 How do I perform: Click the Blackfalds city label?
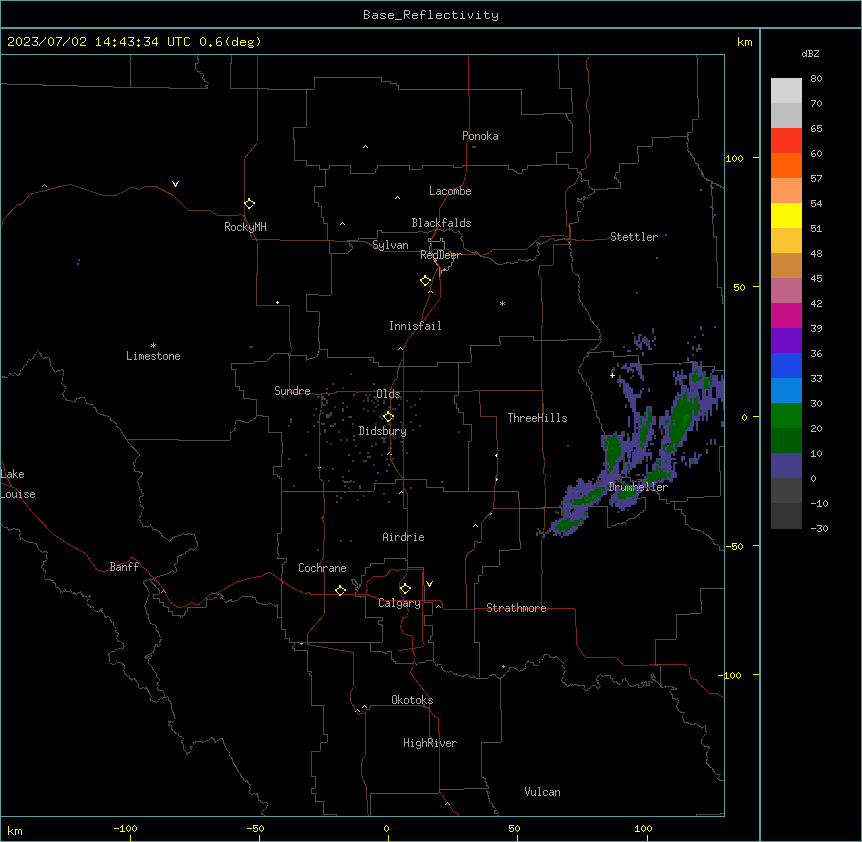click(x=441, y=223)
